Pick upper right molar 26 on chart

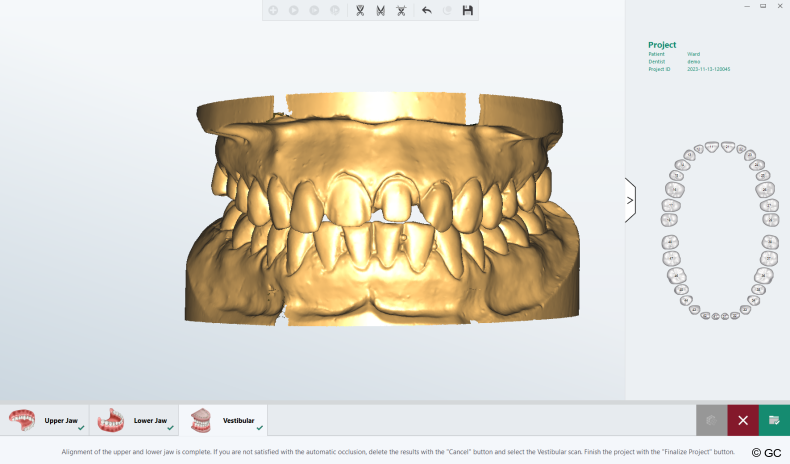pyautogui.click(x=765, y=189)
